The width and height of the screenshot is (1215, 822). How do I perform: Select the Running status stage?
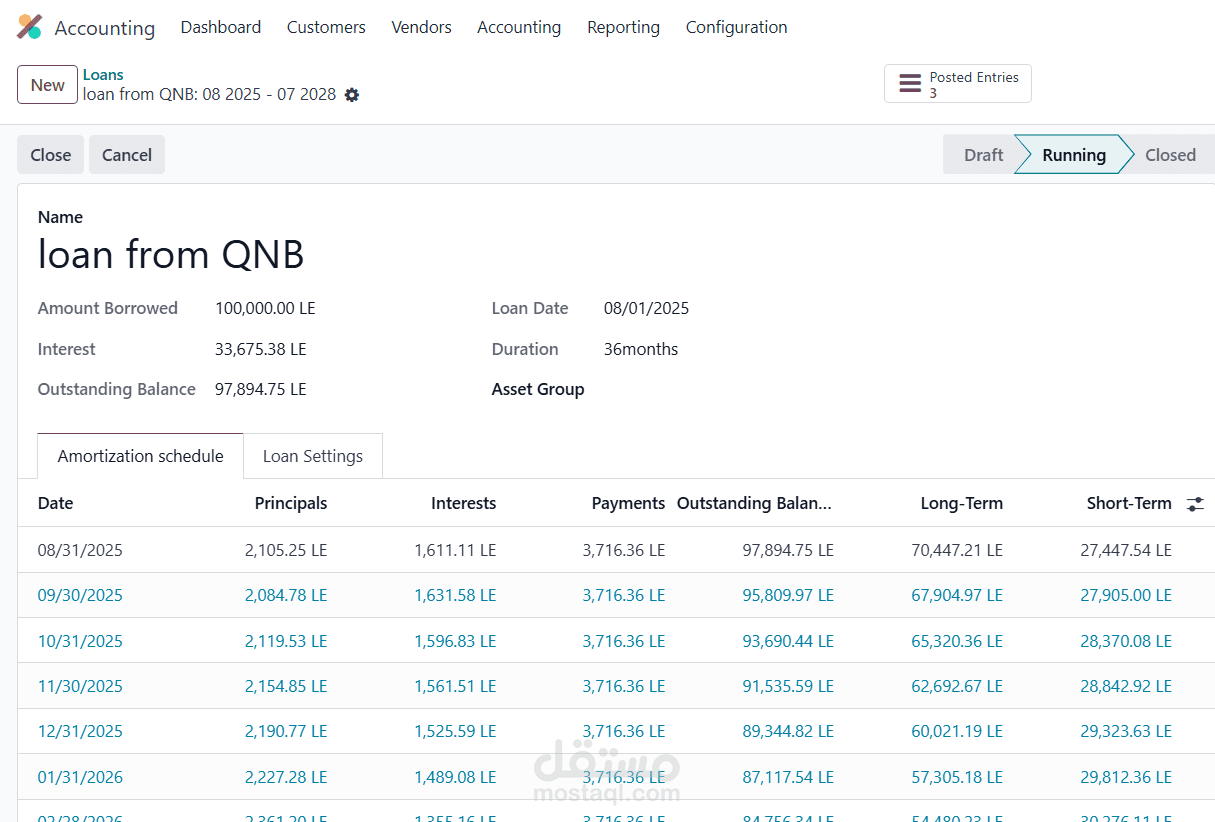point(1074,155)
